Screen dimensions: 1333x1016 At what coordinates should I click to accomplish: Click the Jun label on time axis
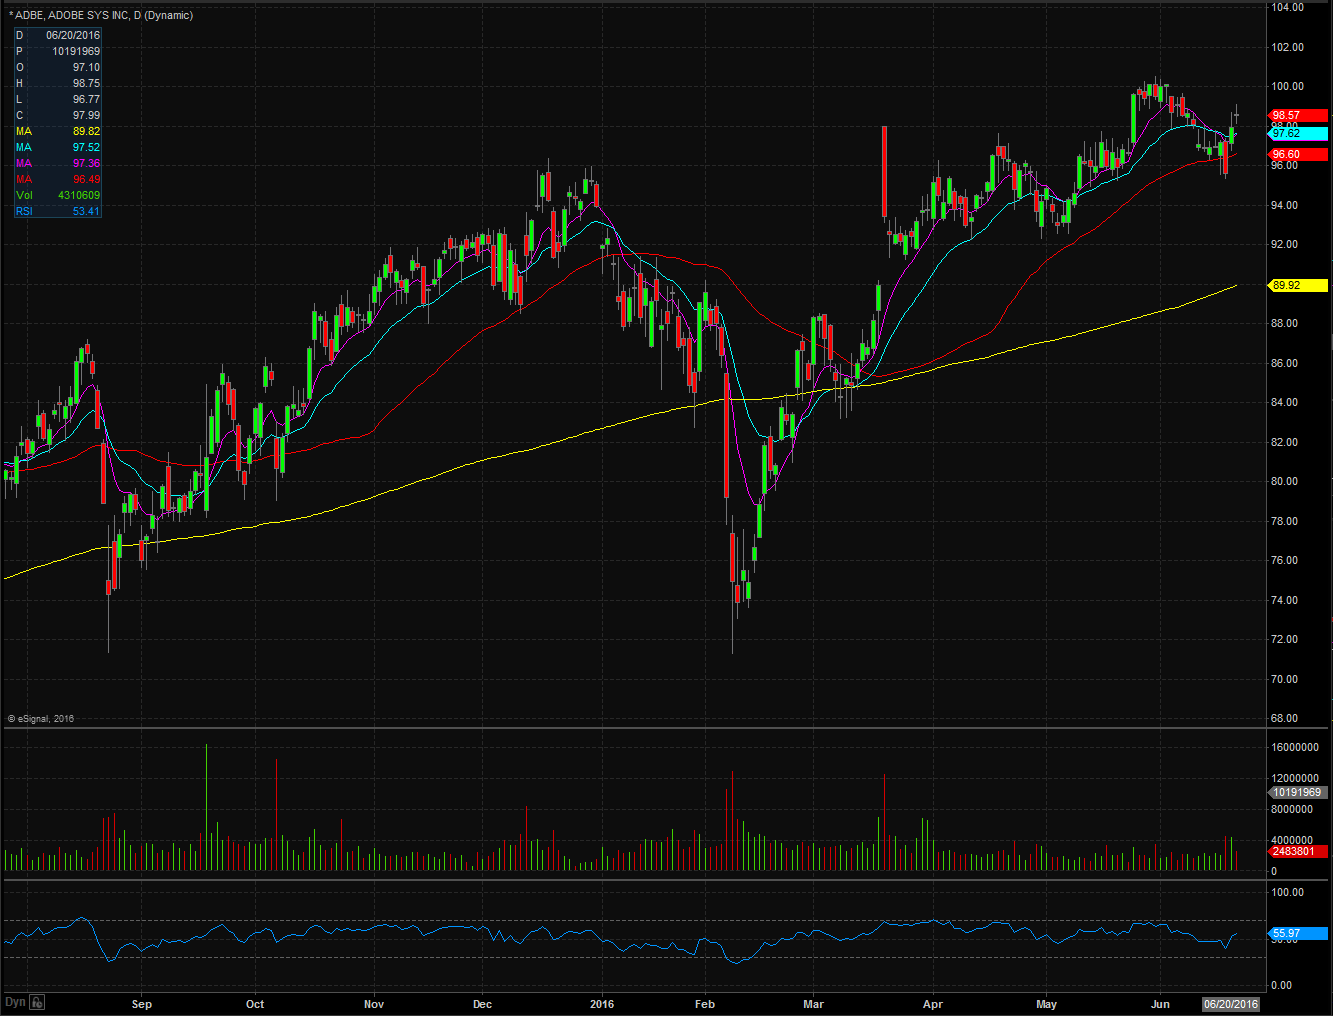1160,1004
